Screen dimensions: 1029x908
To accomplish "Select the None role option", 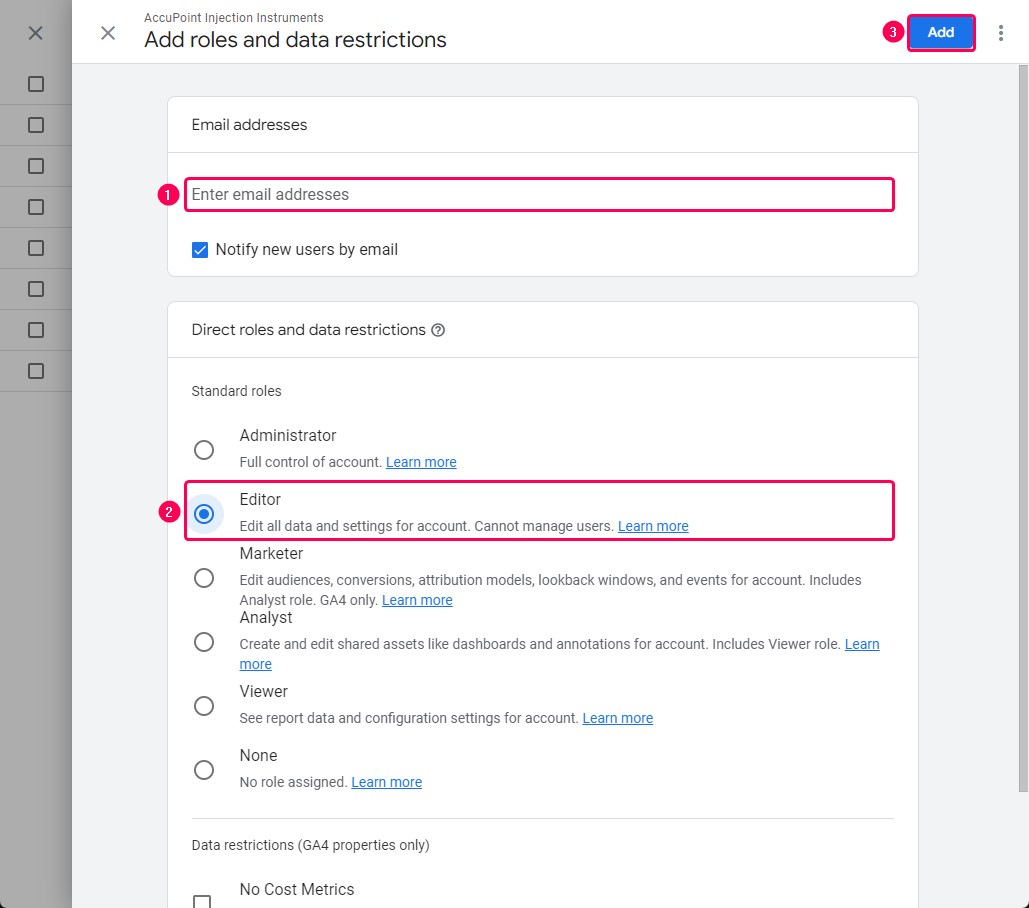I will click(203, 770).
